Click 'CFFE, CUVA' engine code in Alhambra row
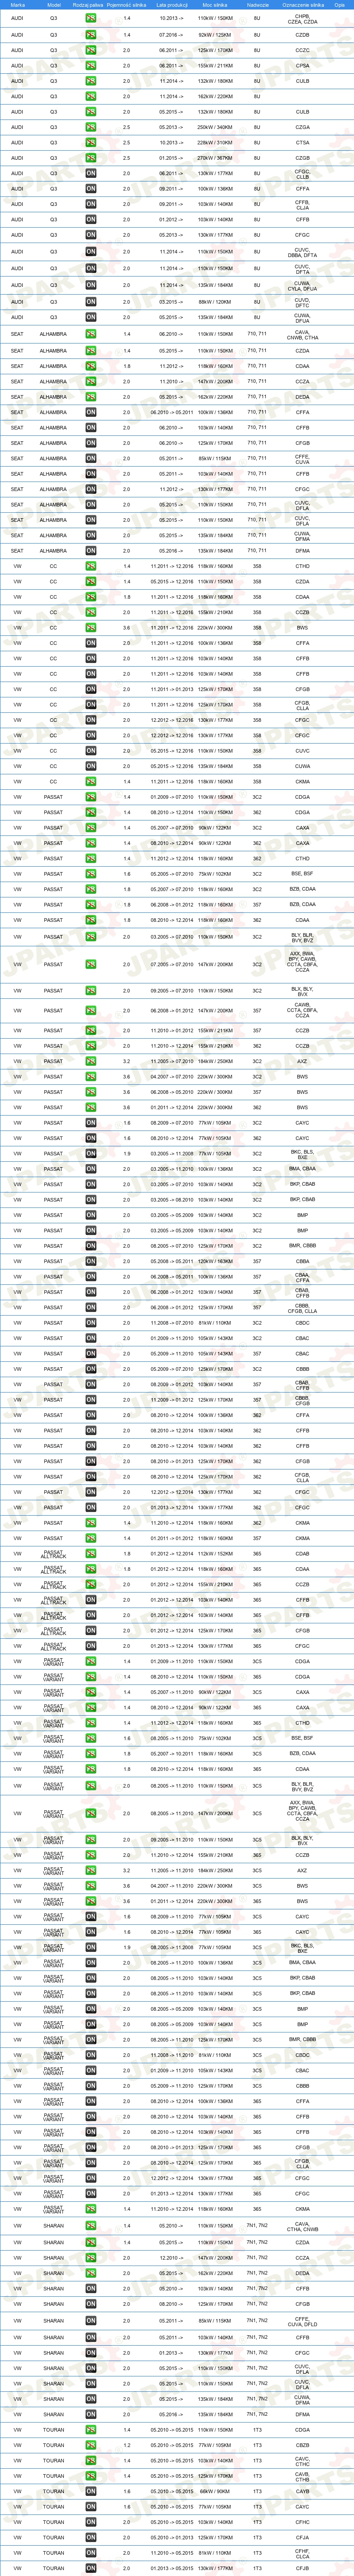 point(302,459)
